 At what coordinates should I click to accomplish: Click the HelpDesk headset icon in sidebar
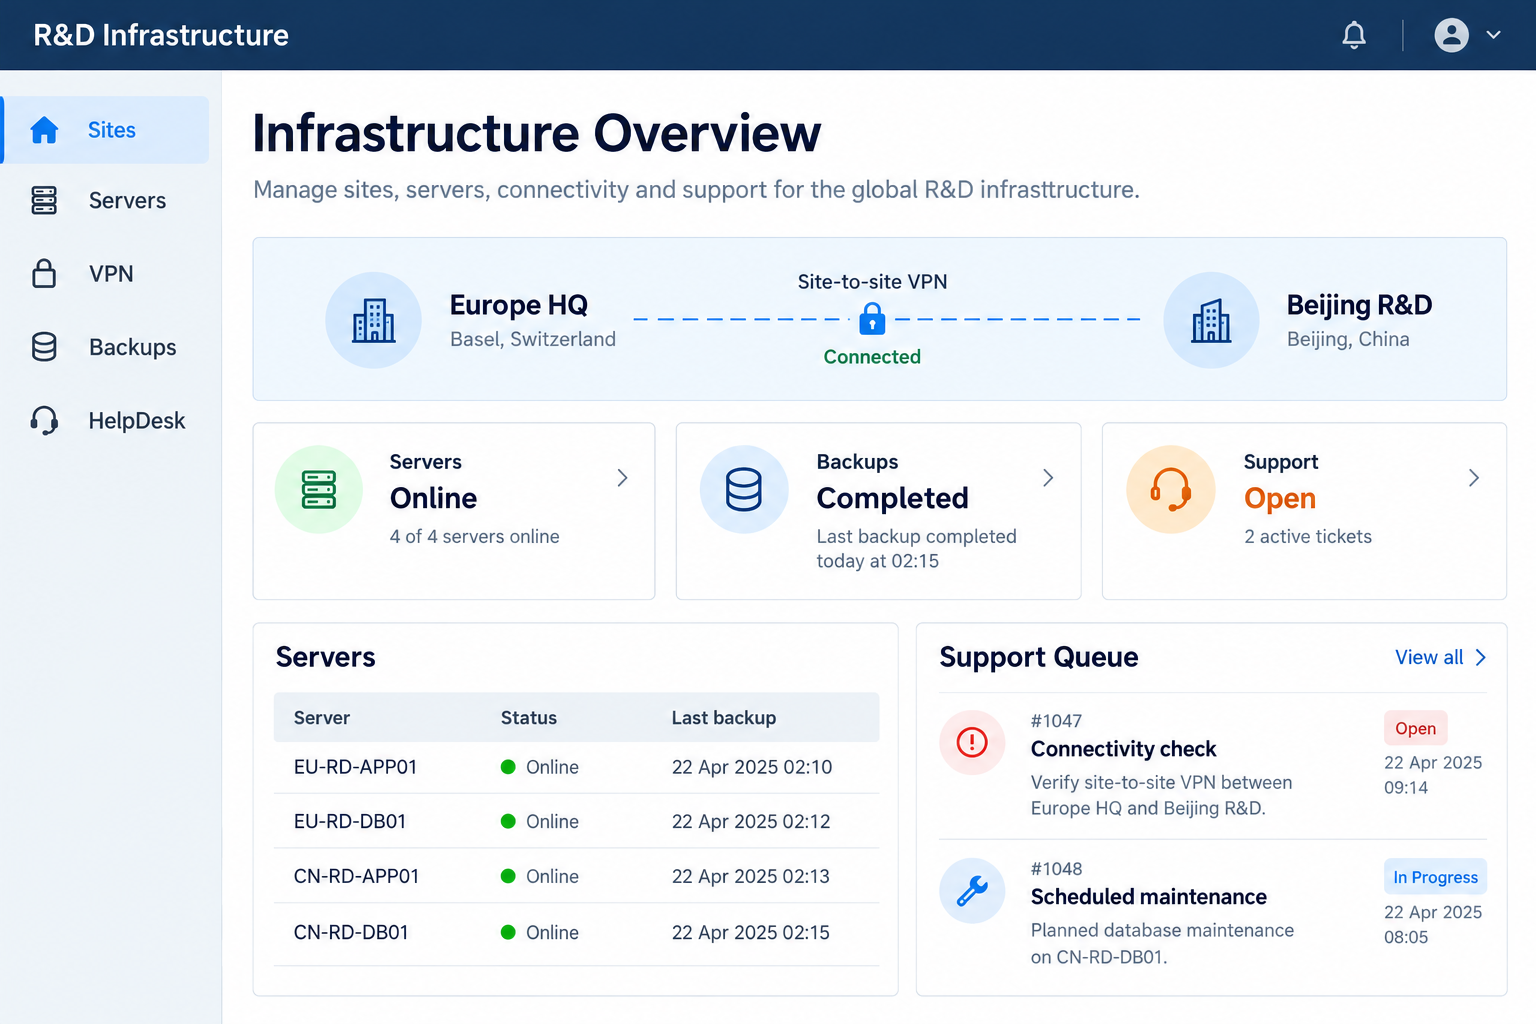[x=44, y=420]
